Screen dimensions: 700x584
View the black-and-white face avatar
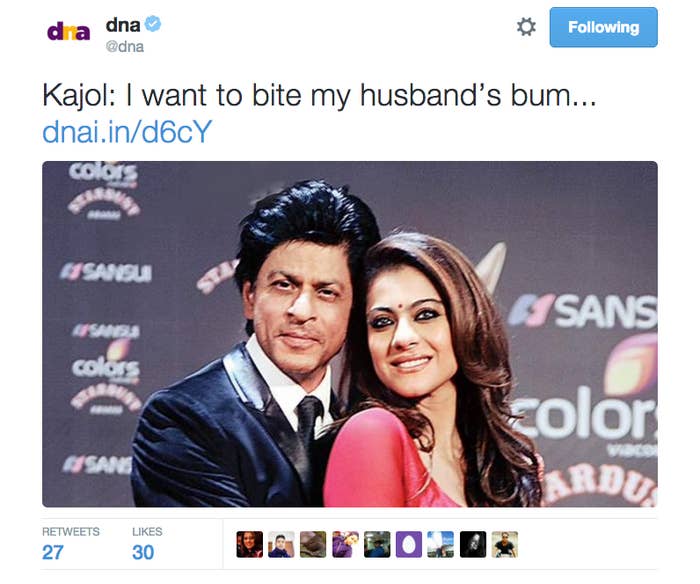[x=473, y=544]
